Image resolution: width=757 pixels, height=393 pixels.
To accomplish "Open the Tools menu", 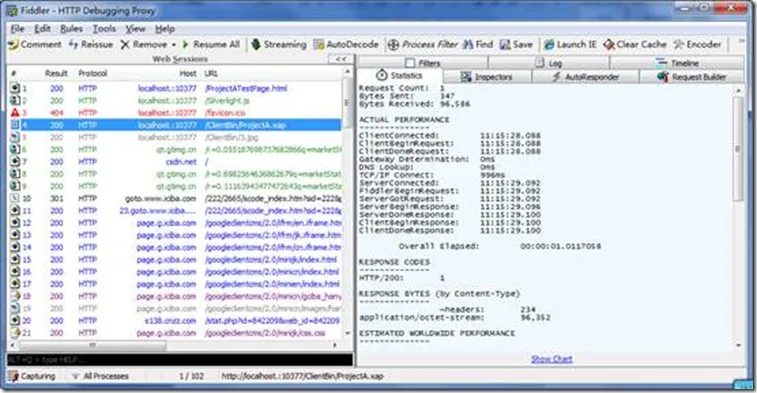I will 104,29.
